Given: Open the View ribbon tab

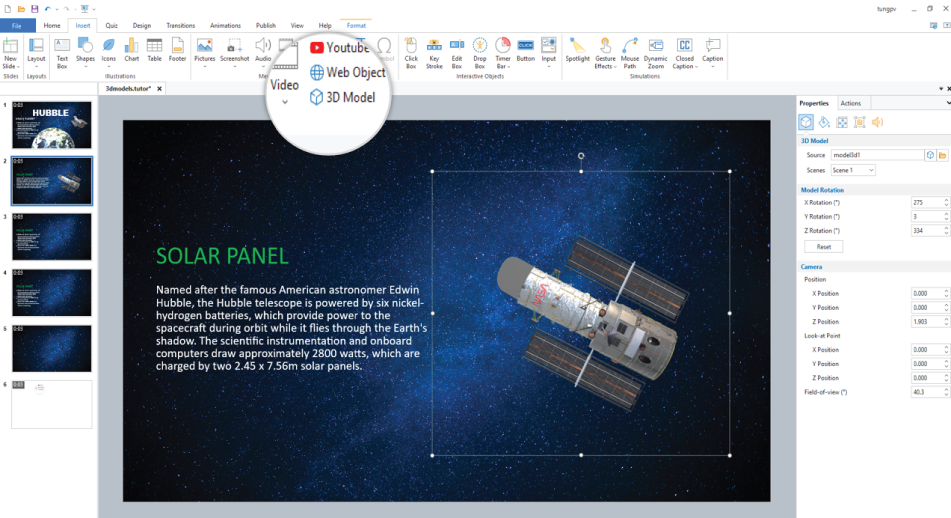Looking at the screenshot, I should point(297,25).
